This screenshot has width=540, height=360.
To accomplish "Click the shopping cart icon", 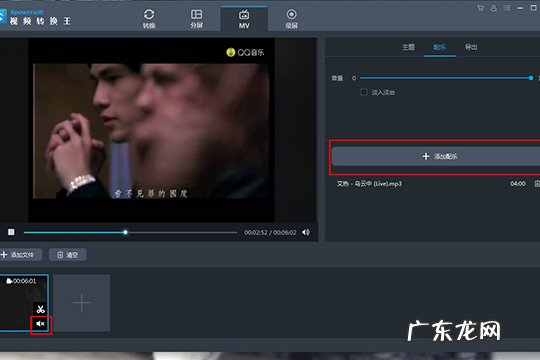I will coord(480,8).
